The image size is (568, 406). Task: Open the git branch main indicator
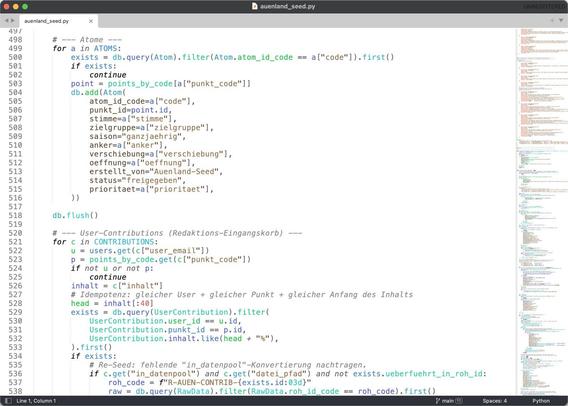tap(444, 401)
